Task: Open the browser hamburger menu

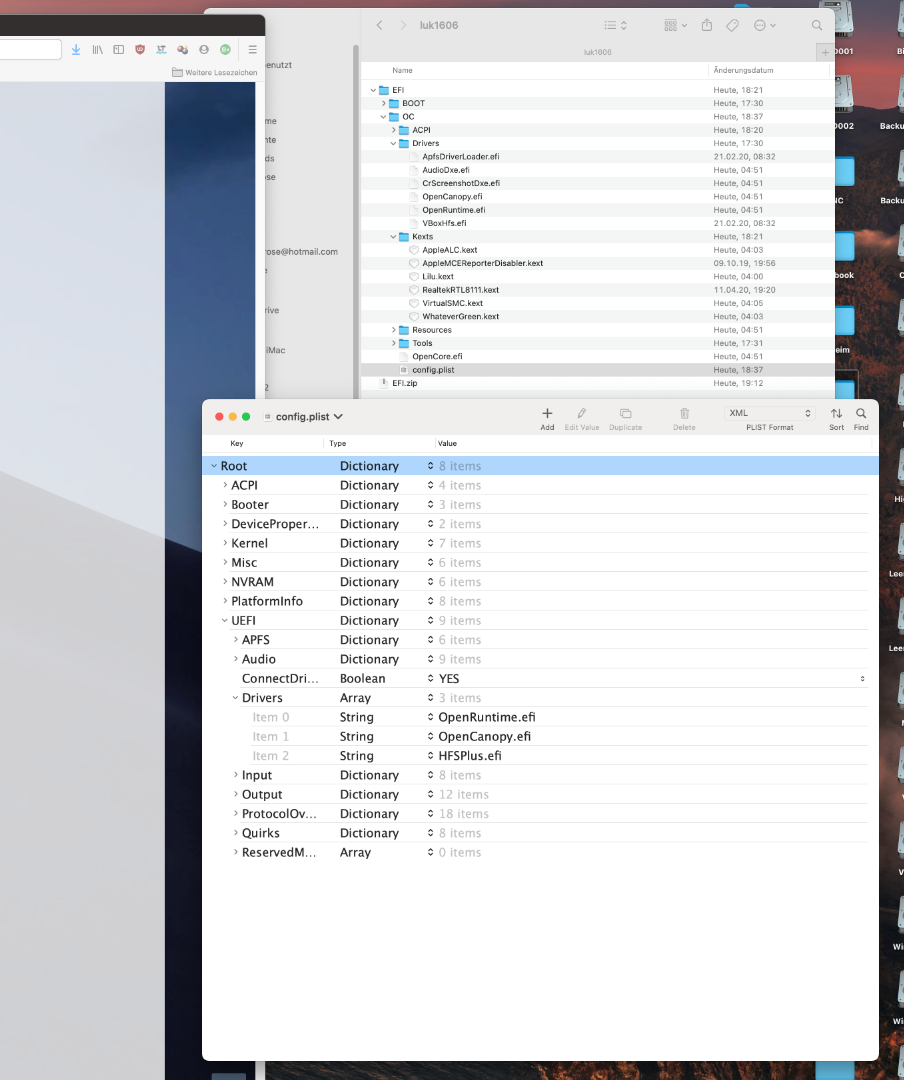Action: 252,50
